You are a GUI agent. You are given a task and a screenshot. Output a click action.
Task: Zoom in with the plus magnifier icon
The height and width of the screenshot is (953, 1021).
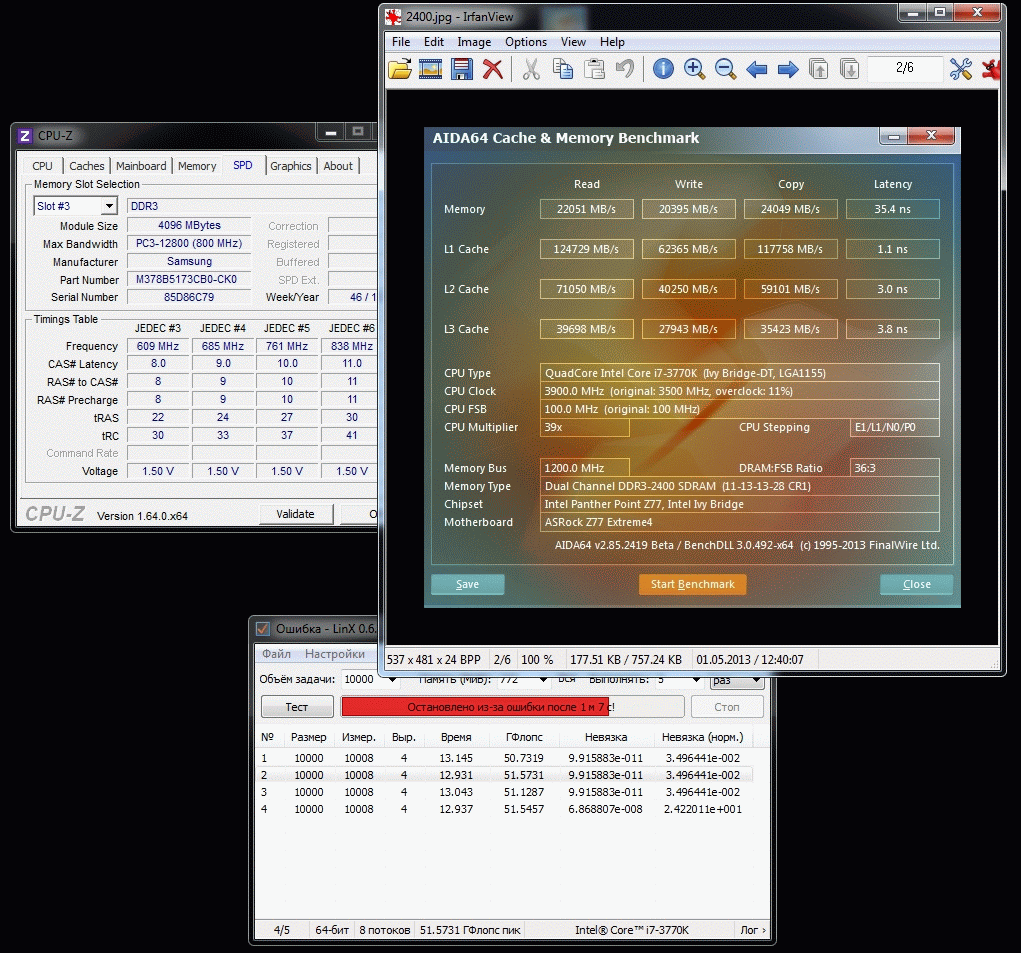point(695,68)
